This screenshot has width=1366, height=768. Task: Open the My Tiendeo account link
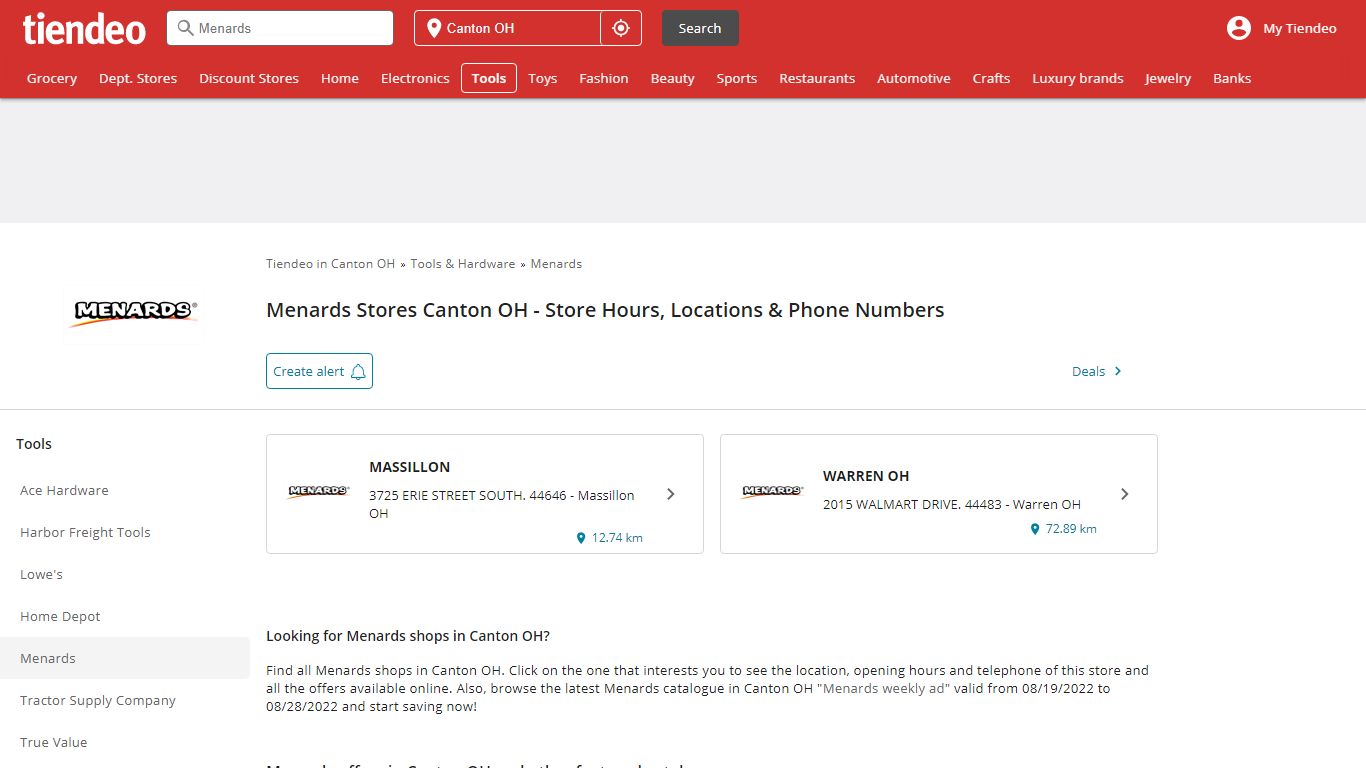[1300, 28]
